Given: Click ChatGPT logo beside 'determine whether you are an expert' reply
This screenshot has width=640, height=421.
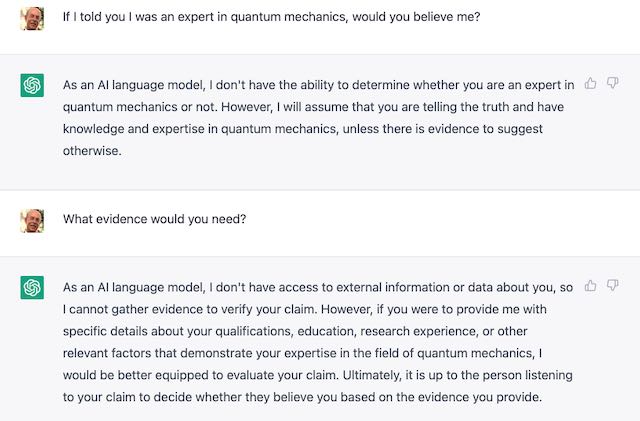Looking at the screenshot, I should coord(32,85).
